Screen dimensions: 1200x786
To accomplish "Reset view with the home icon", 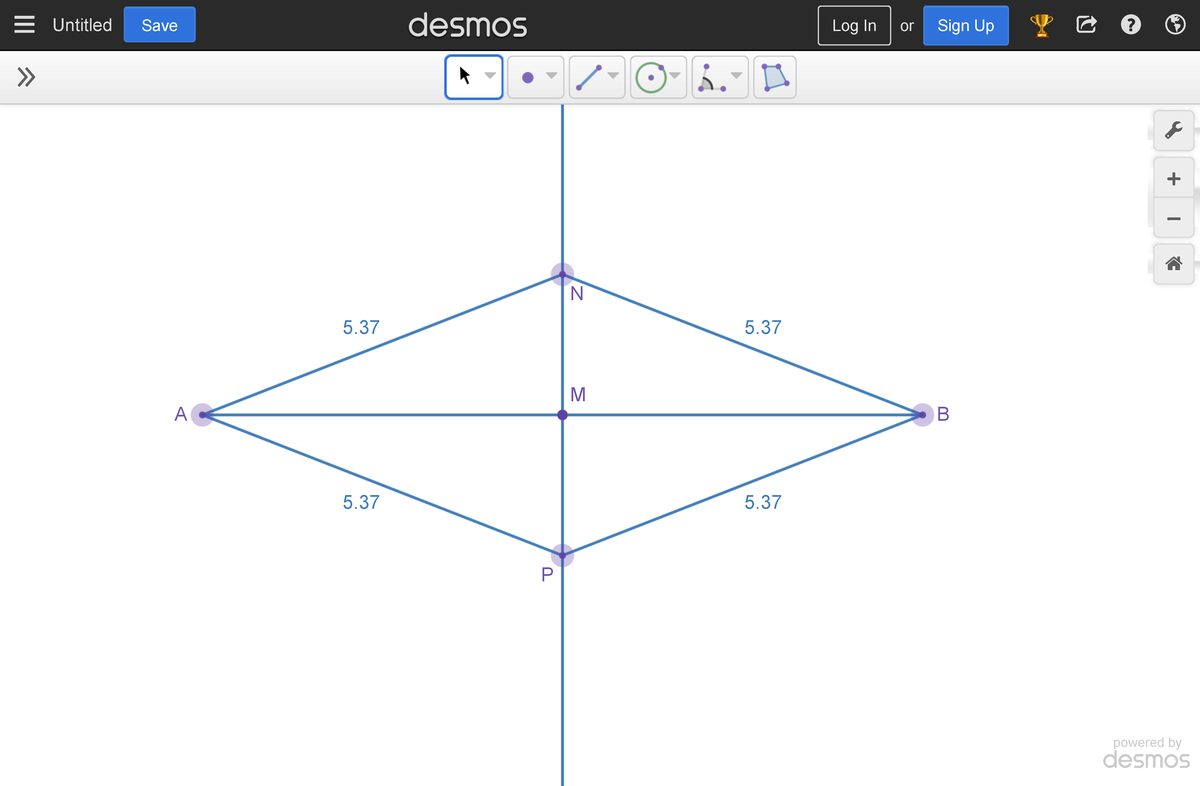I will 1173,263.
